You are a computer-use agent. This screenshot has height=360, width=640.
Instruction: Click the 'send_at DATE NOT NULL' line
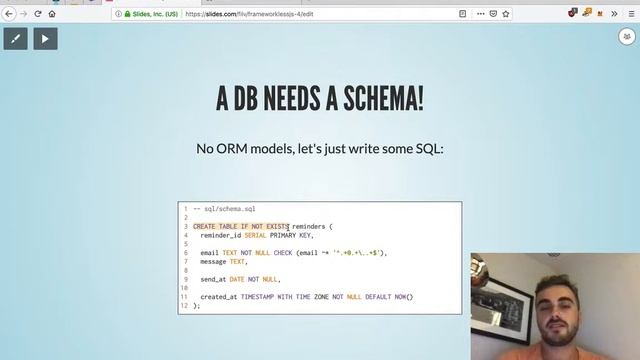point(240,280)
